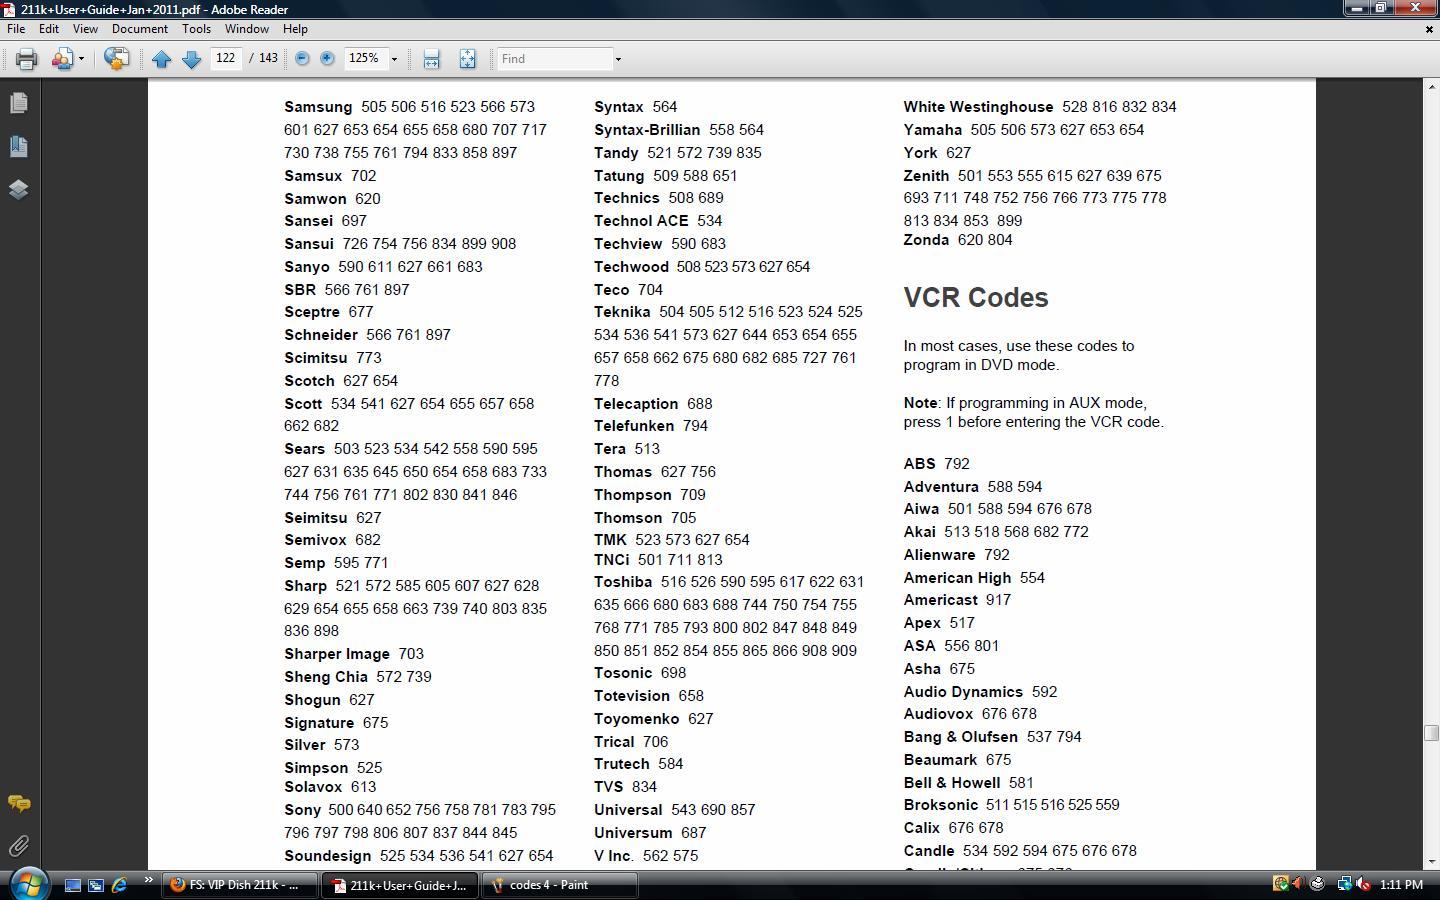Close the document with menu bar X
Viewport: 1440px width, 900px height.
point(1428,29)
